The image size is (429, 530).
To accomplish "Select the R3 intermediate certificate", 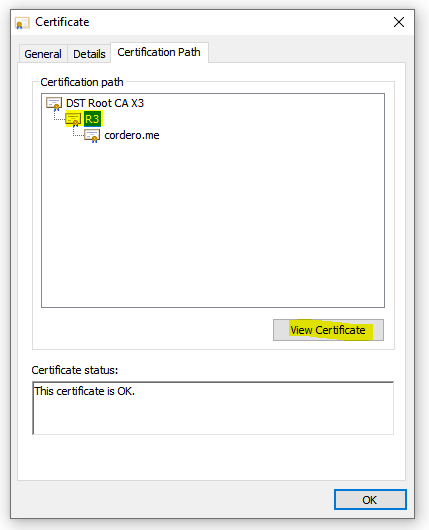I will point(92,119).
